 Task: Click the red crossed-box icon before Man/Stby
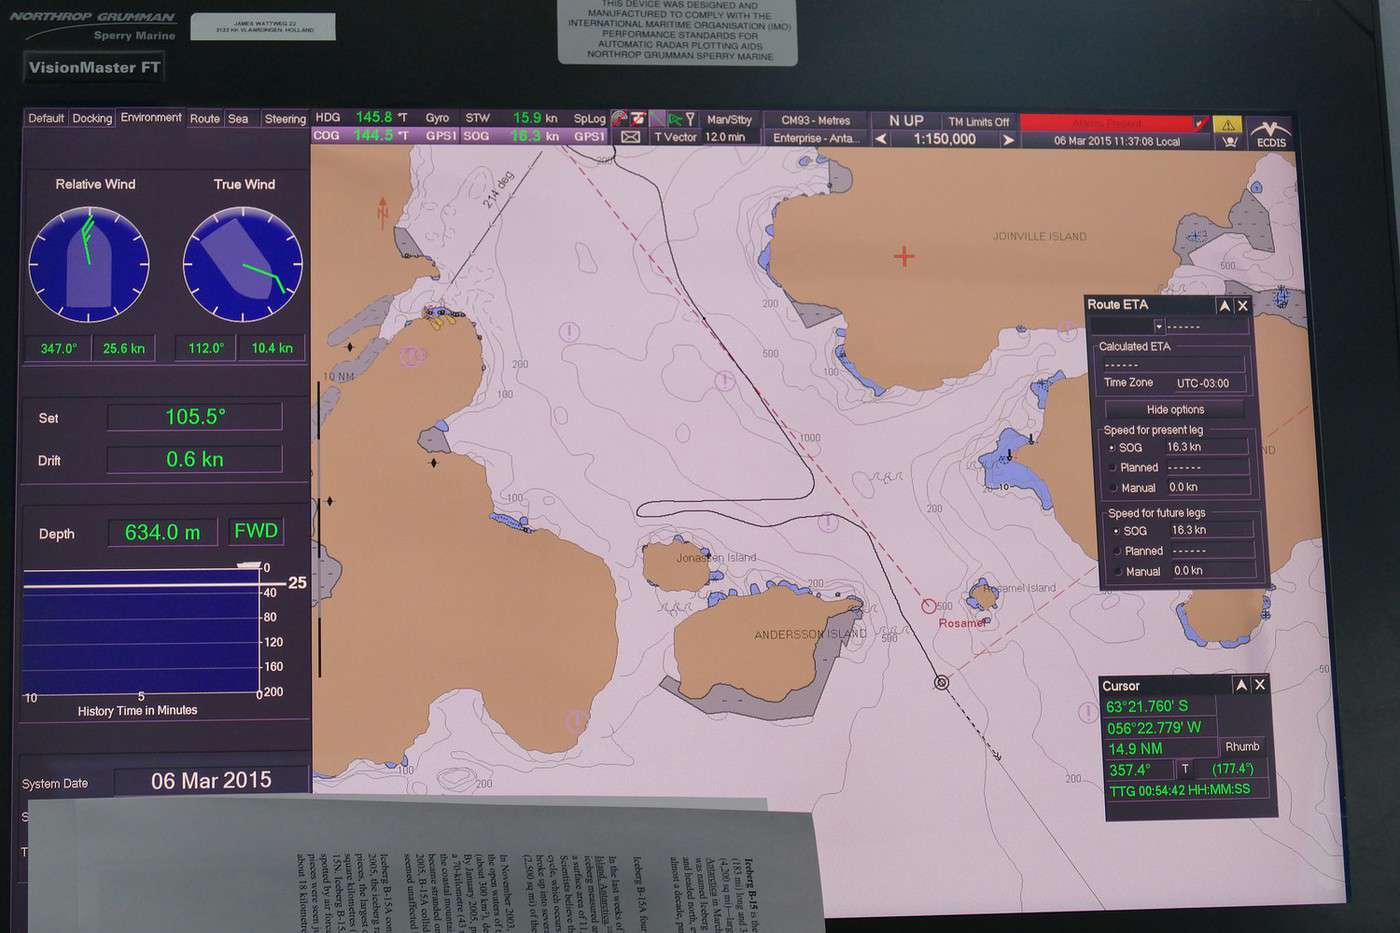(x=638, y=118)
